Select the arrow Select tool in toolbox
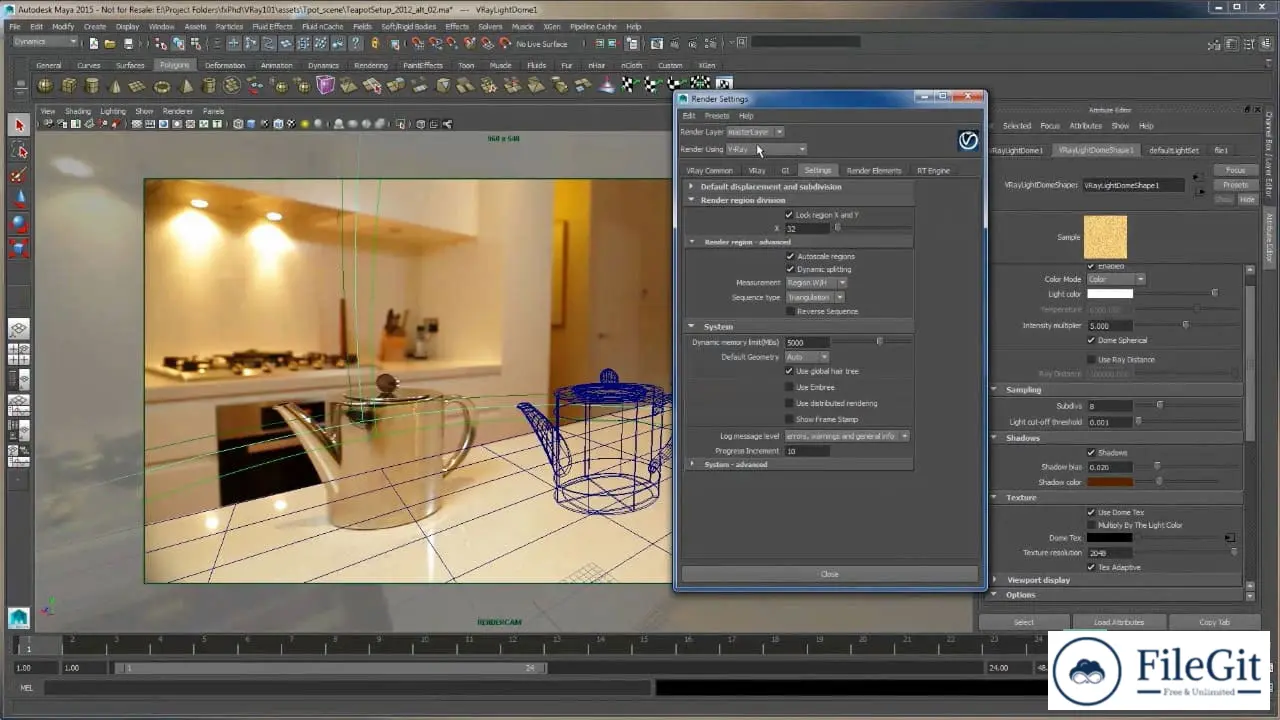 (19, 125)
